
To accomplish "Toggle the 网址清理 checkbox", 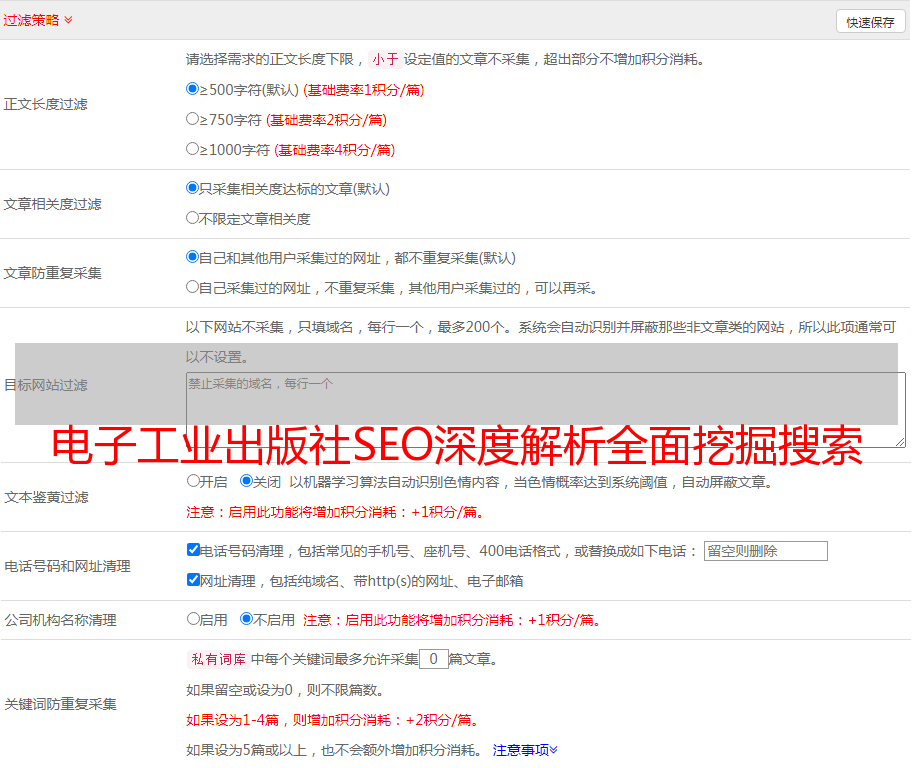I will [x=194, y=580].
